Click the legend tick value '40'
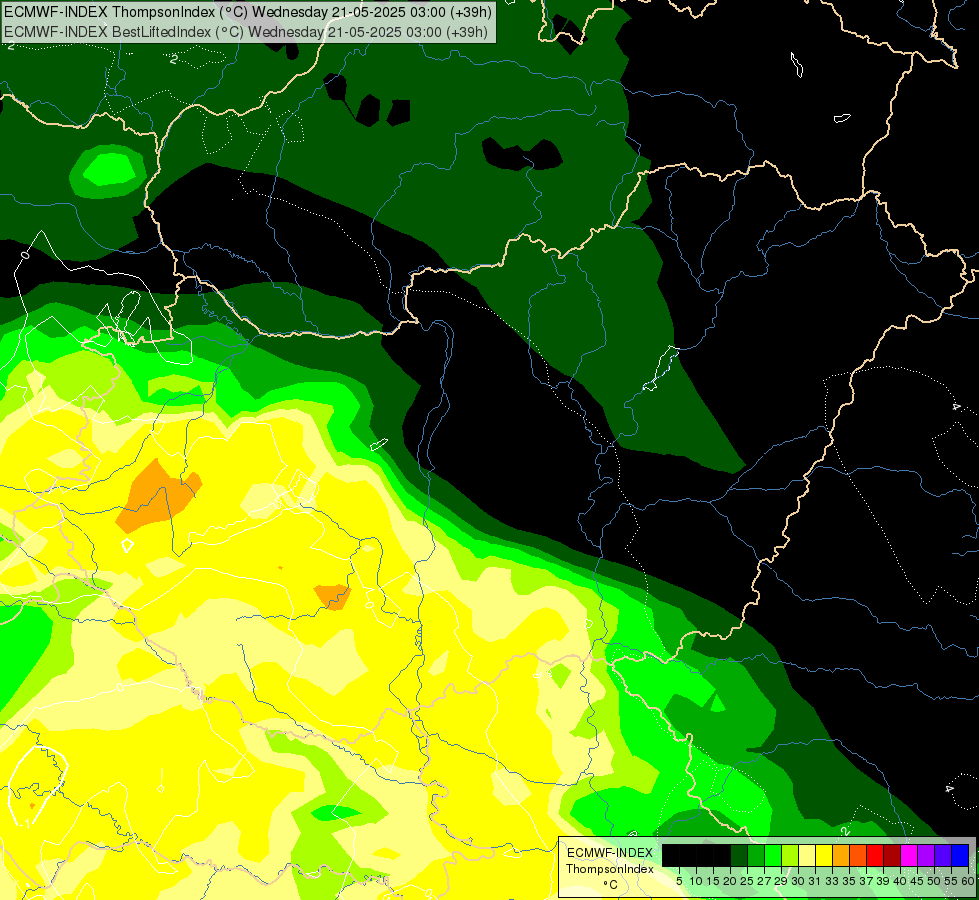 coord(900,881)
